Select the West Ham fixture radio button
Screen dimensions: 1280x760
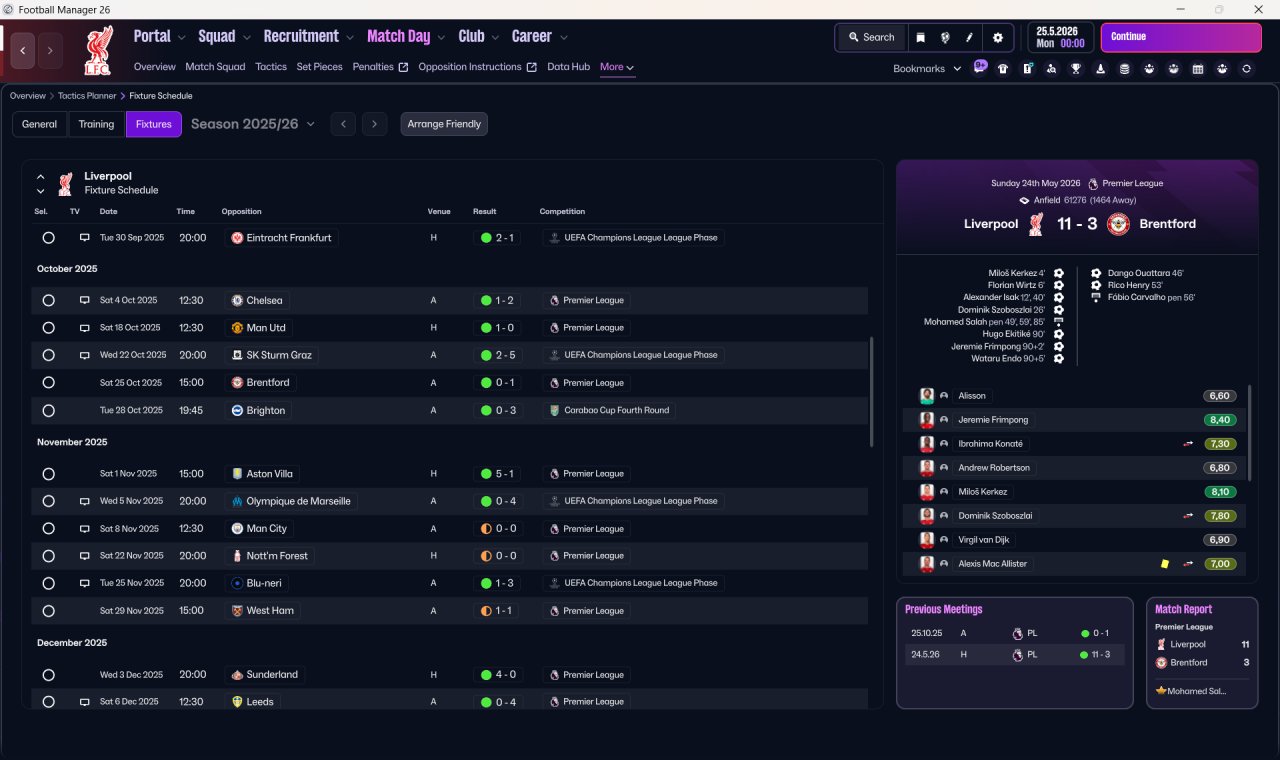click(x=48, y=611)
